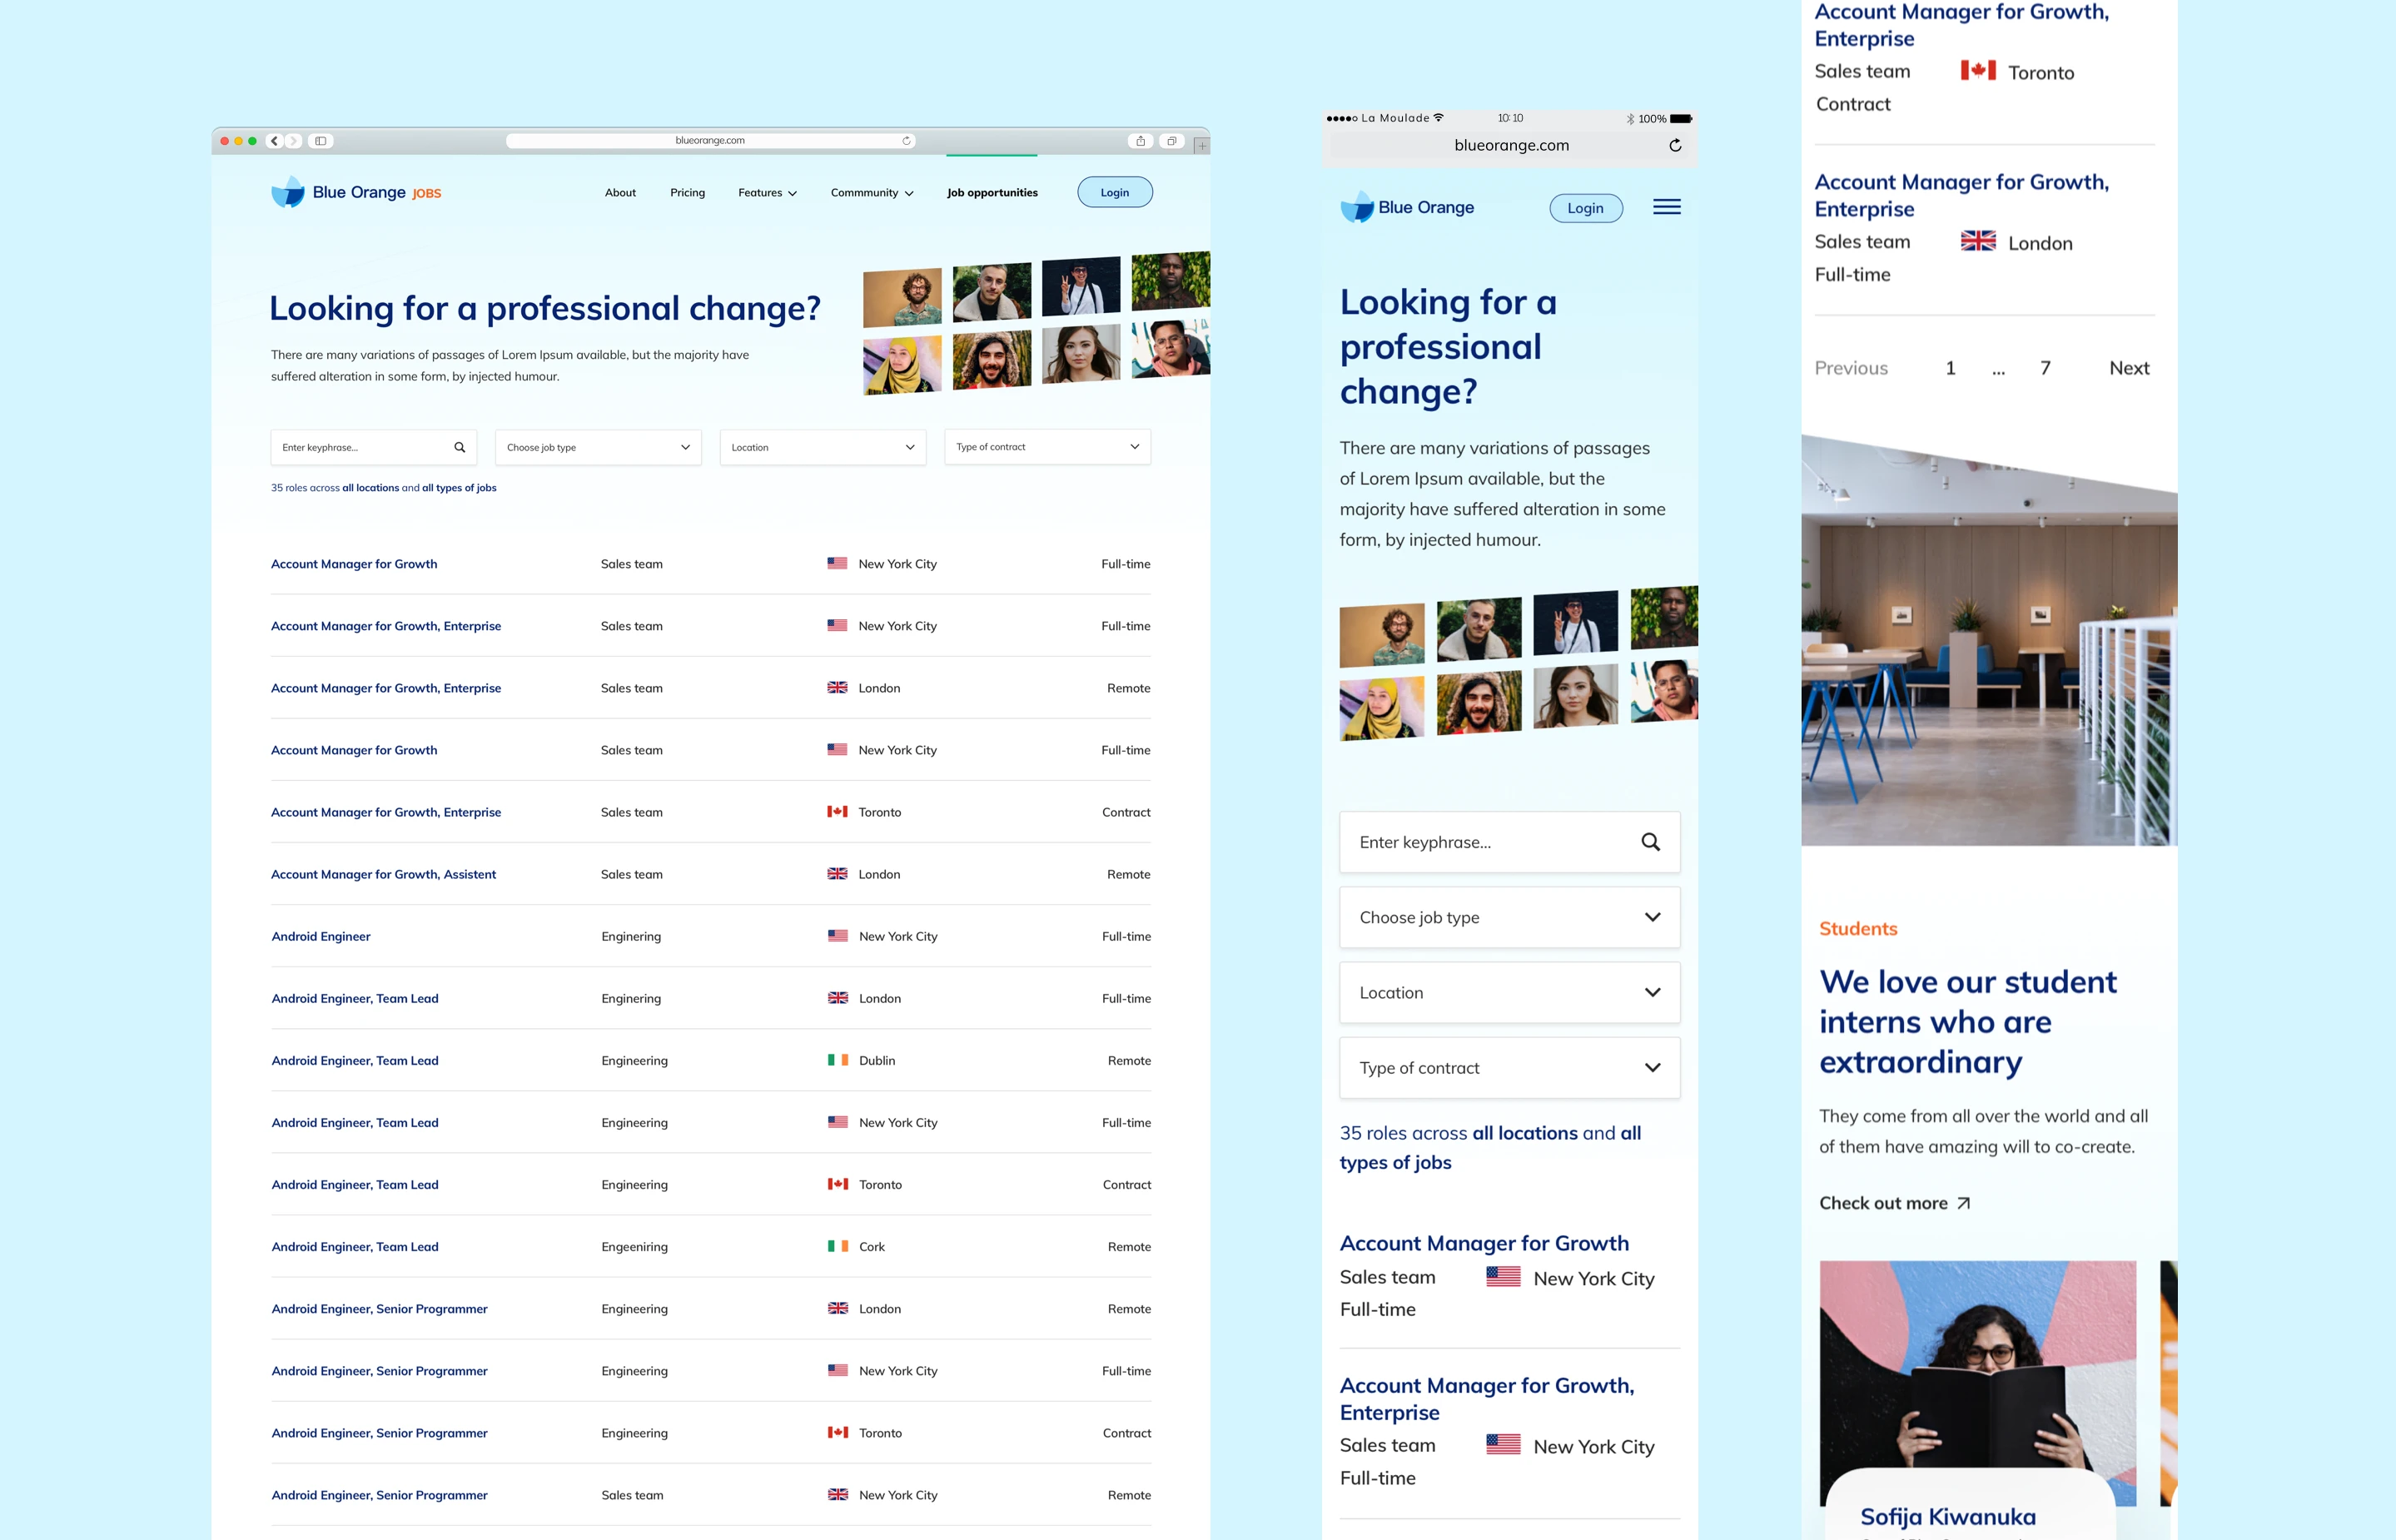Open the Android Engineer job listing
This screenshot has width=2396, height=1540.
tap(321, 936)
